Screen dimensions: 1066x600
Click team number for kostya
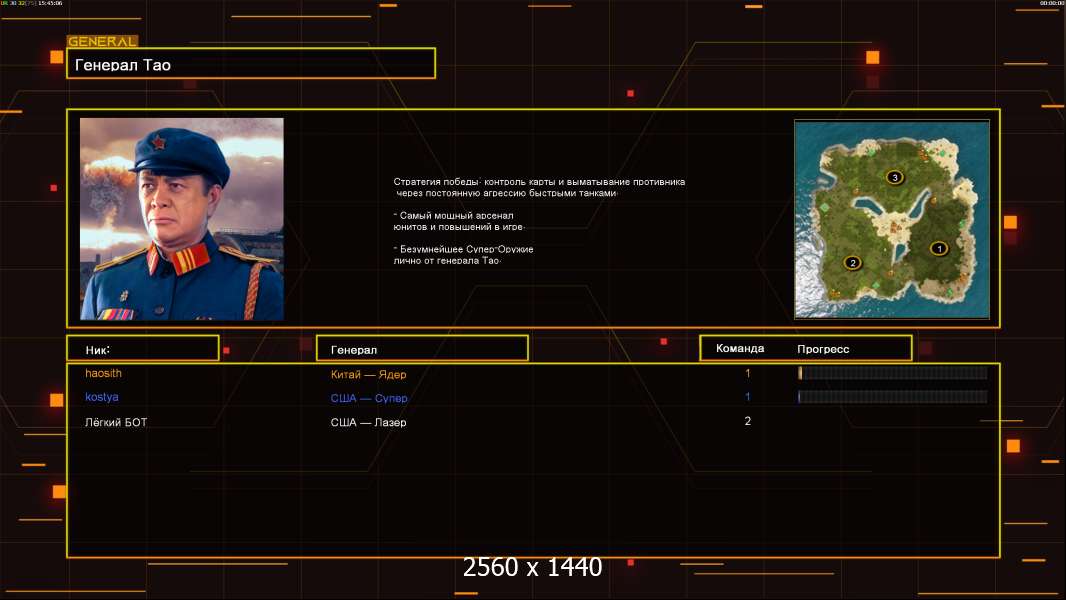pyautogui.click(x=748, y=397)
